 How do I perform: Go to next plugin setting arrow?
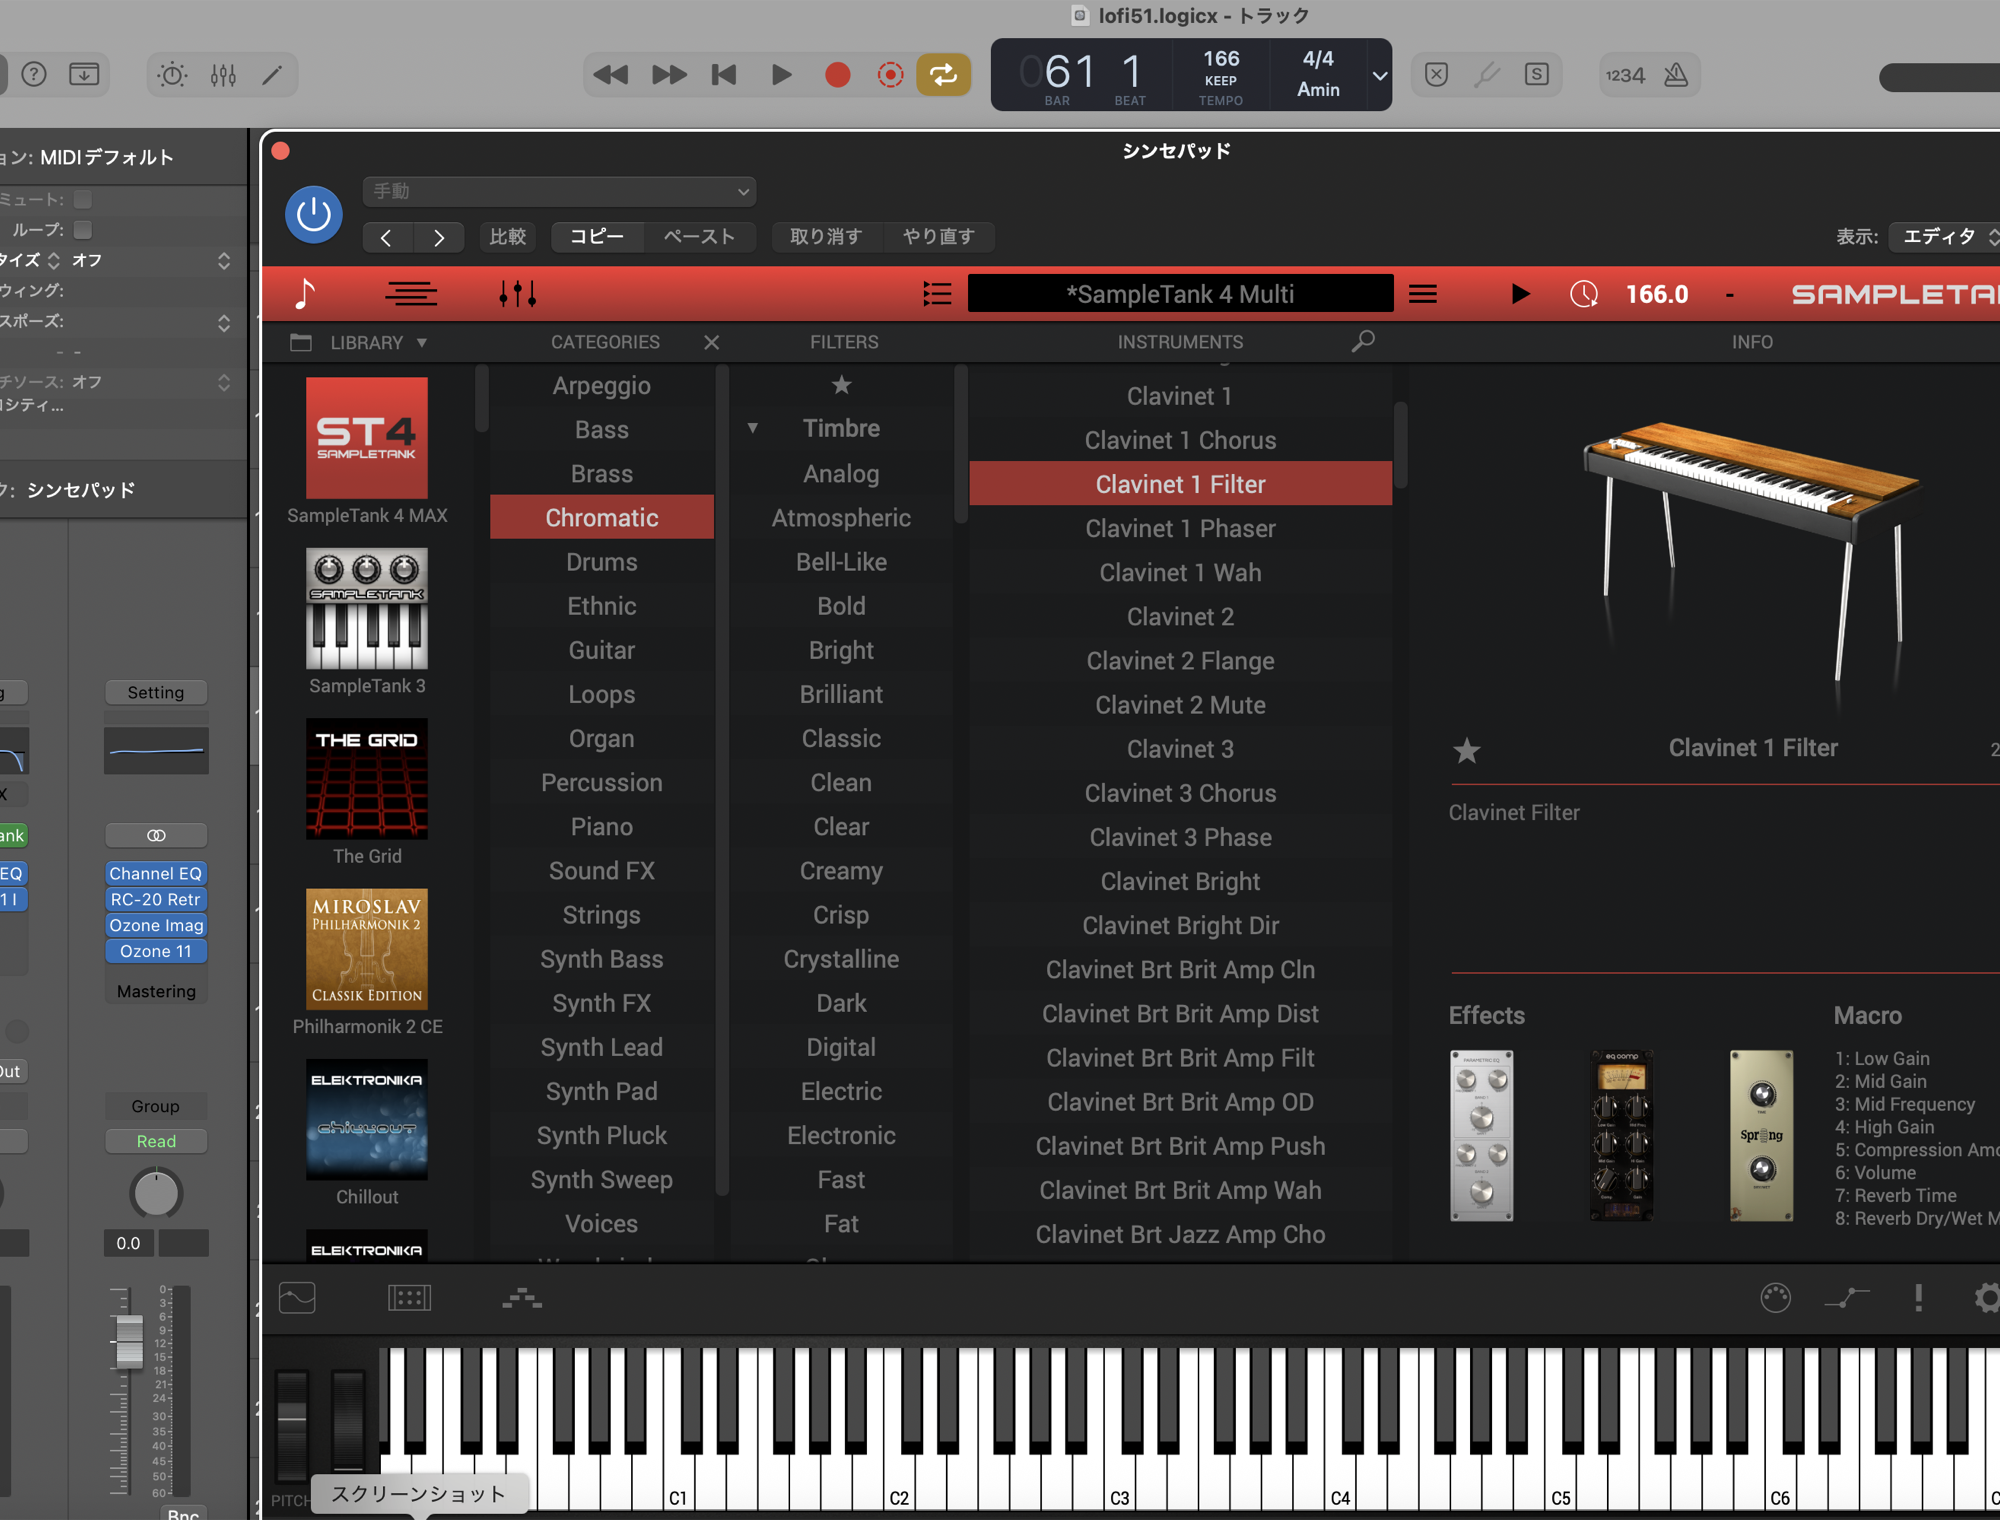(439, 237)
